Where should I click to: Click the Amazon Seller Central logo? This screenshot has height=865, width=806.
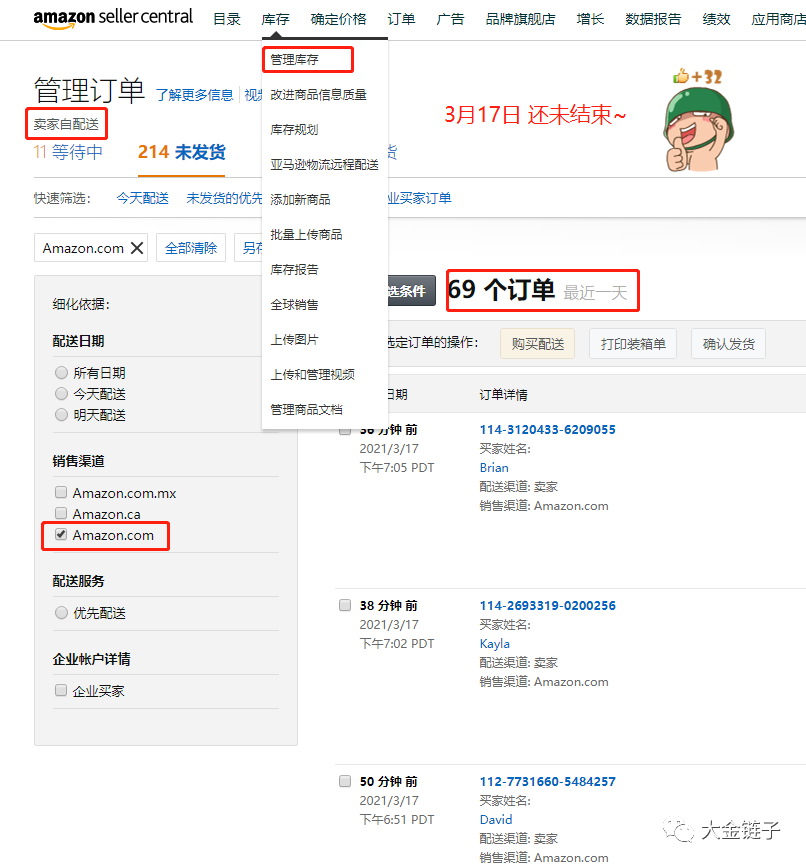pos(113,18)
